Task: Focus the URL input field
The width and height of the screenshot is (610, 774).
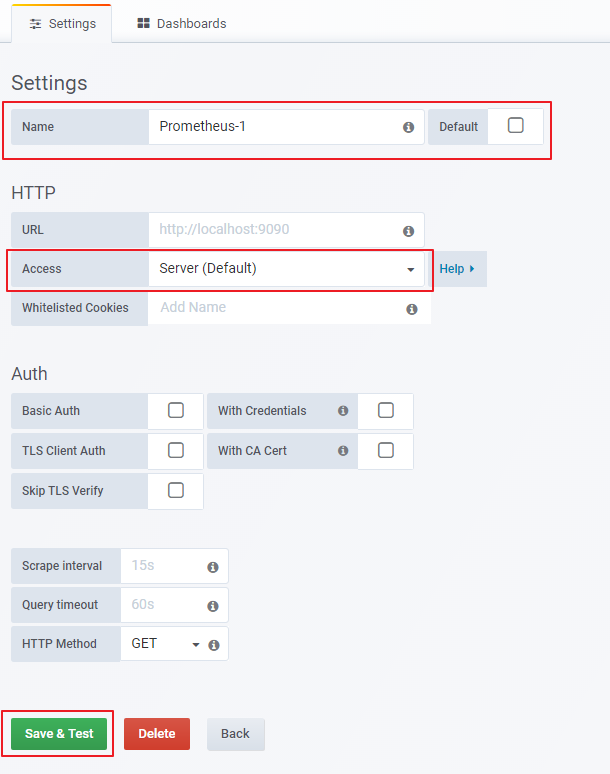Action: coord(286,230)
